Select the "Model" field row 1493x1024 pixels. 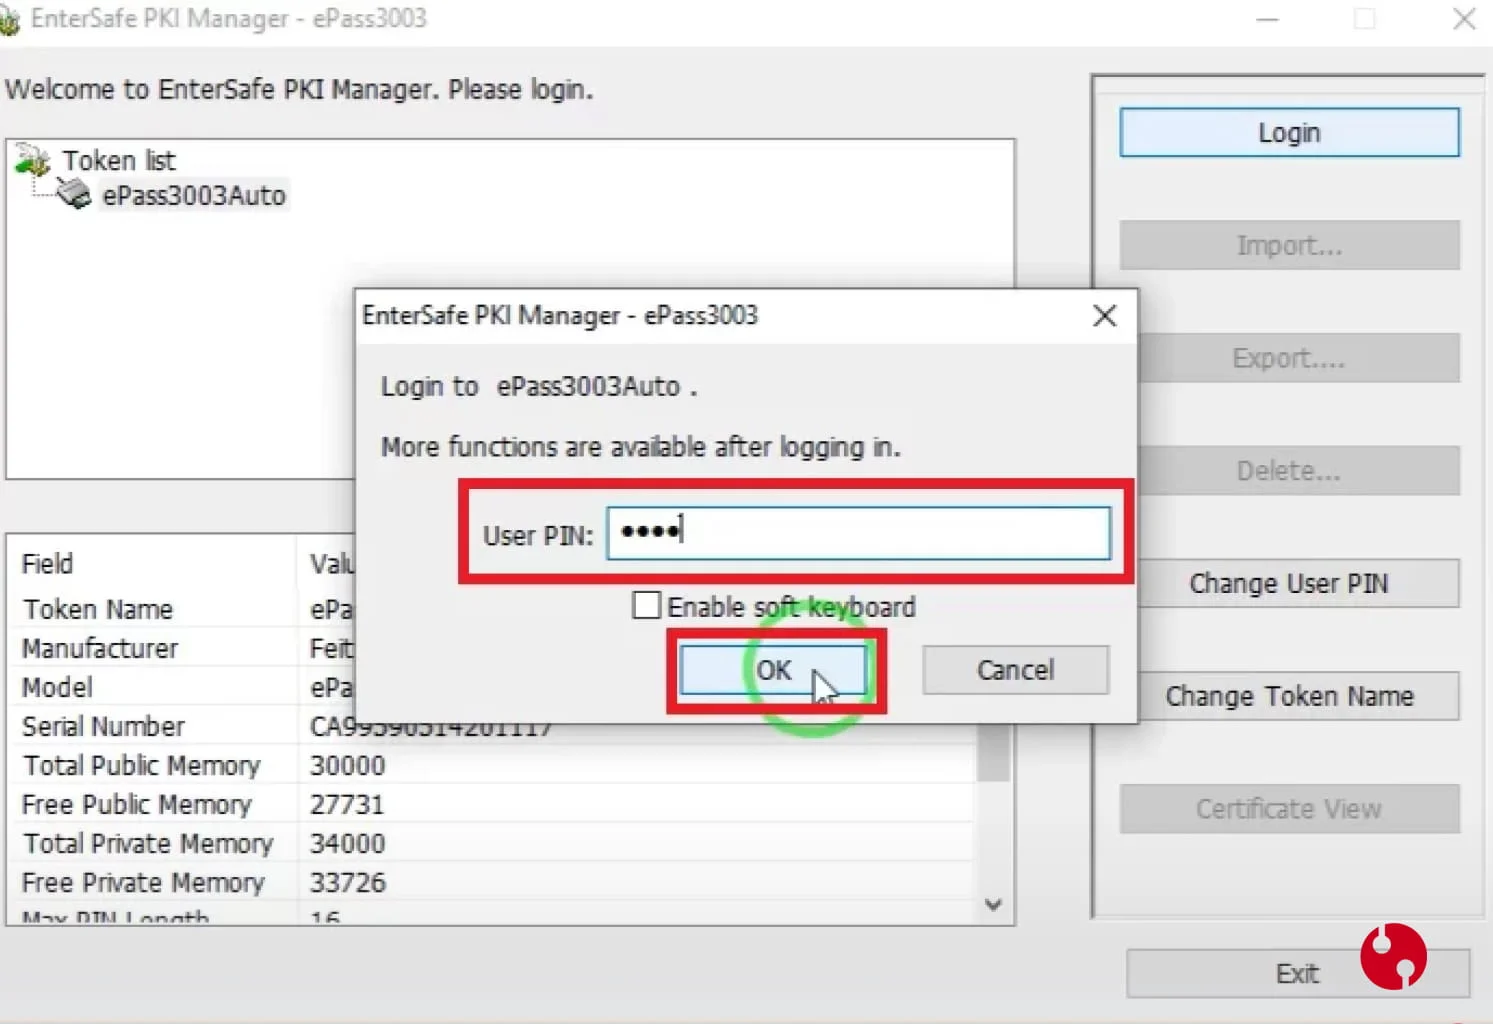[58, 687]
